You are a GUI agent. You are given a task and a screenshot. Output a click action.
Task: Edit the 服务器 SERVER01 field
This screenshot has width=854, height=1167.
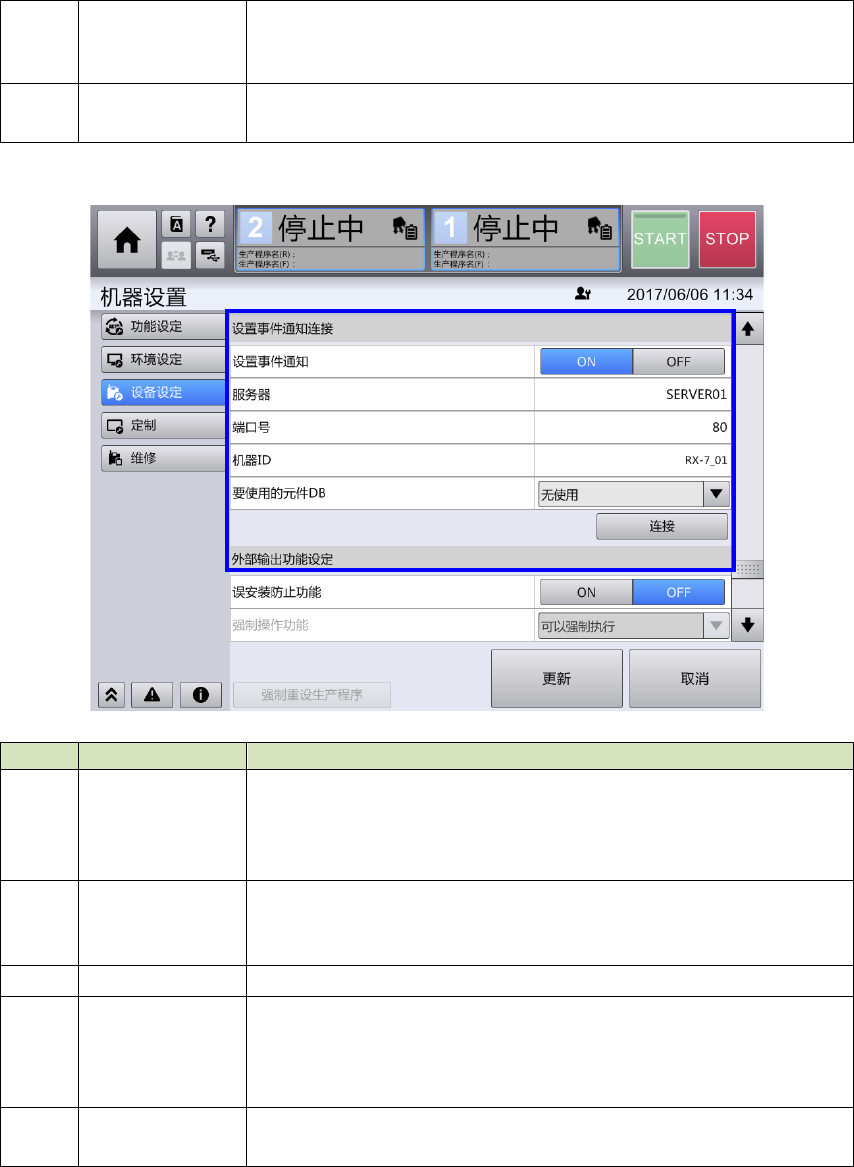[x=633, y=394]
